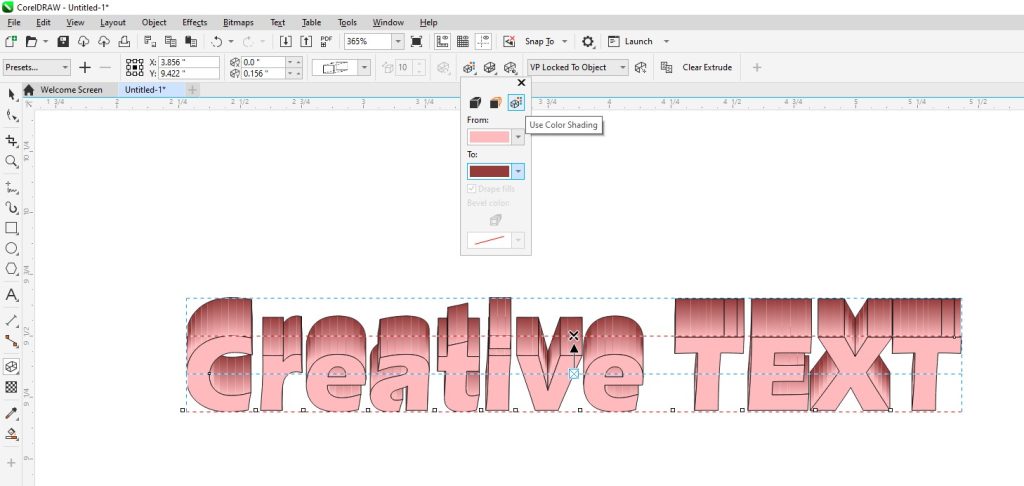Pick the Rectangle tool
The height and width of the screenshot is (486, 1024).
tap(11, 227)
